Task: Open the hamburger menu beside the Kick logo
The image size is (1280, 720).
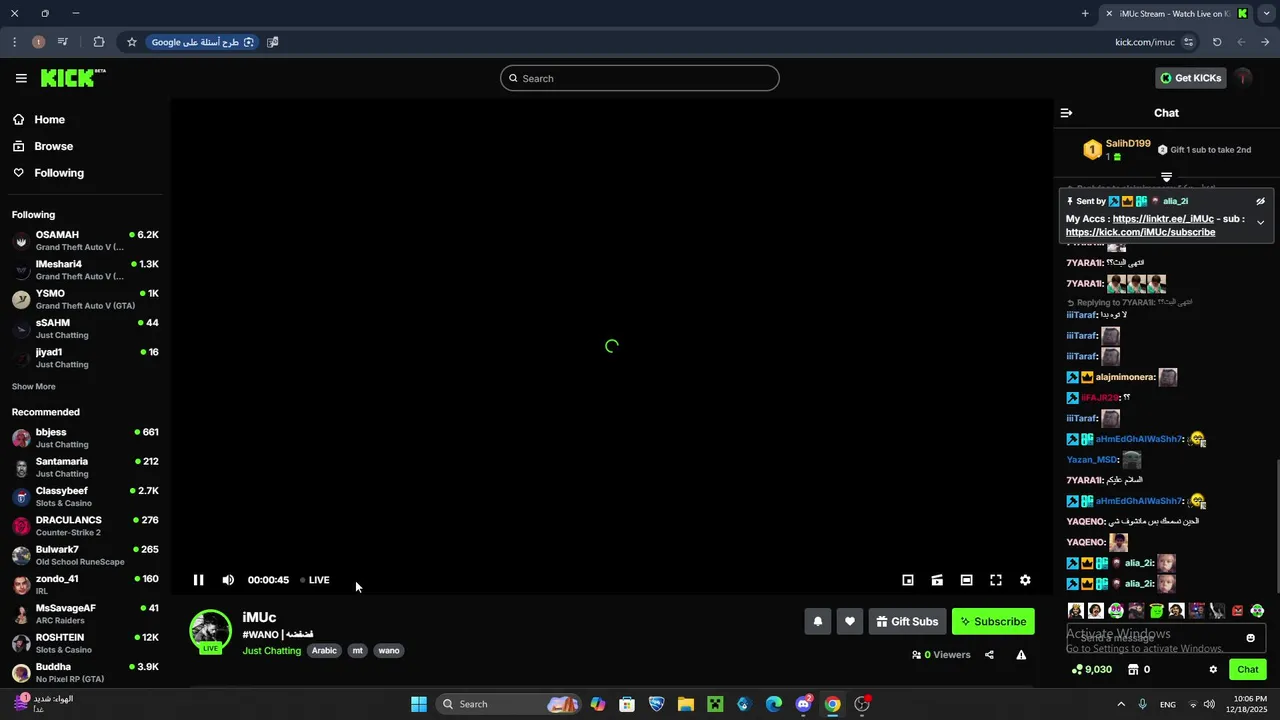Action: (21, 78)
